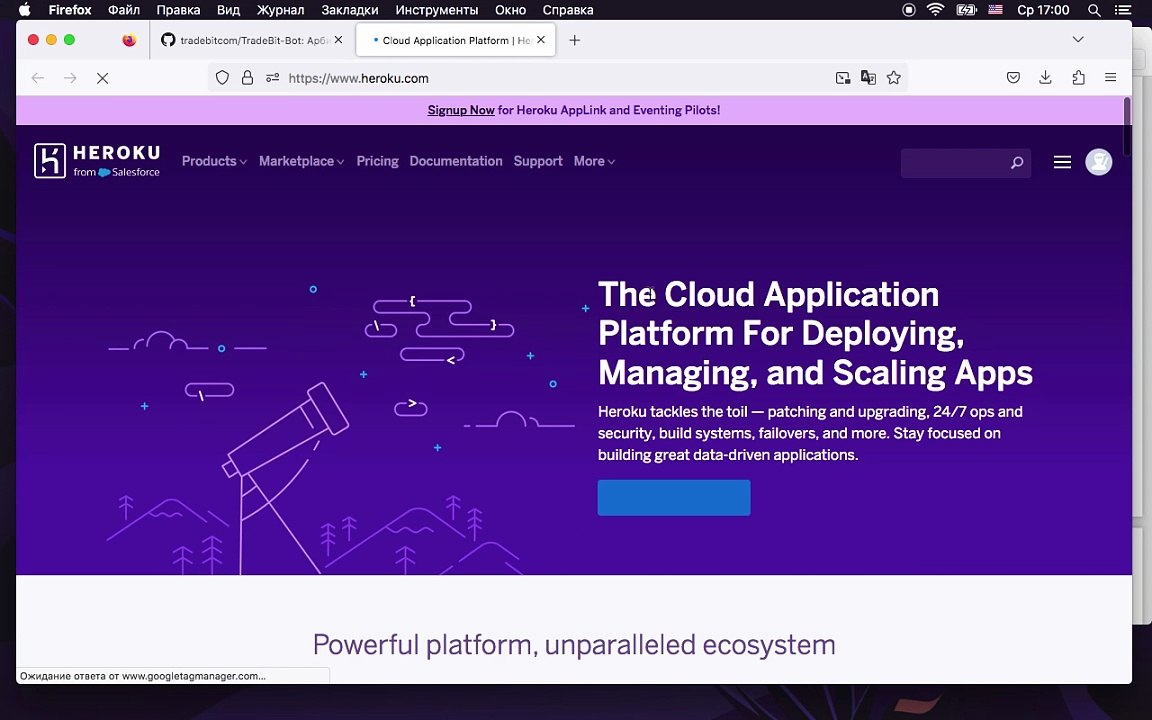
Task: Close the Cloud Application Platform tab
Action: pos(541,40)
